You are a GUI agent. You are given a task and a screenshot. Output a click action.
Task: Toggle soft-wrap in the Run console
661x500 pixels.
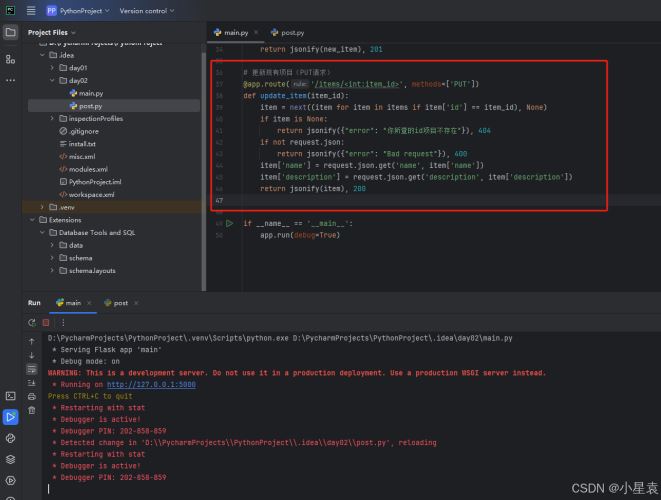pos(32,369)
